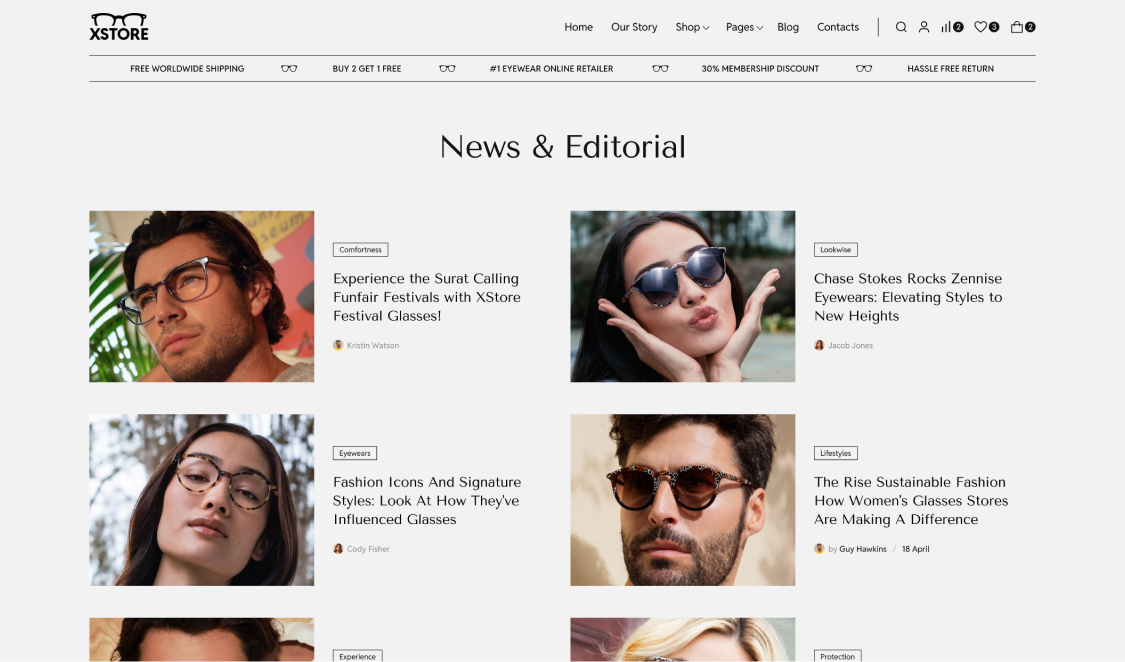Expand the Shop dropdown menu
The image size is (1125, 662).
point(691,27)
